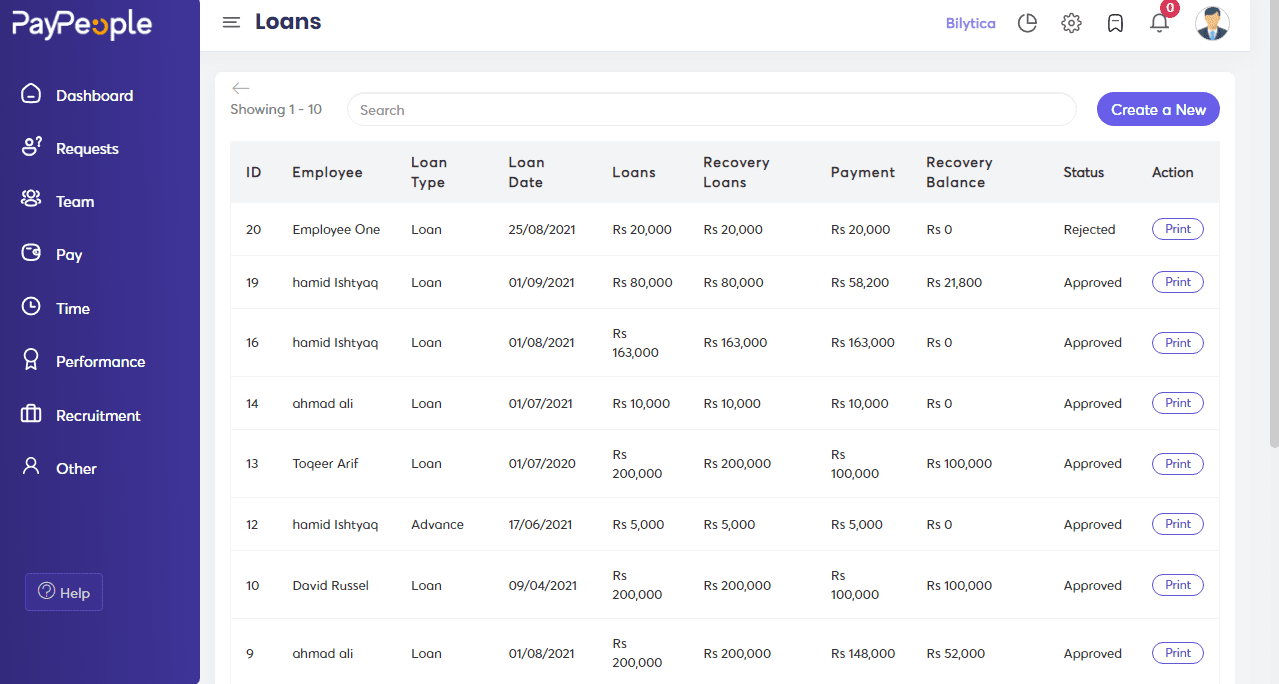Click the Rs 21,800 recovery balance
The height and width of the screenshot is (684, 1279).
(x=954, y=283)
